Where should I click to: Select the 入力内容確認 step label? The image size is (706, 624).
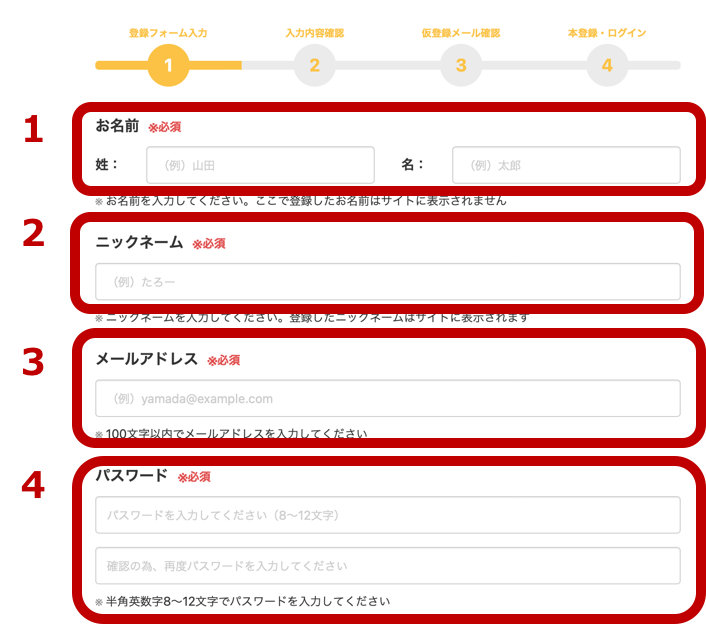[314, 33]
